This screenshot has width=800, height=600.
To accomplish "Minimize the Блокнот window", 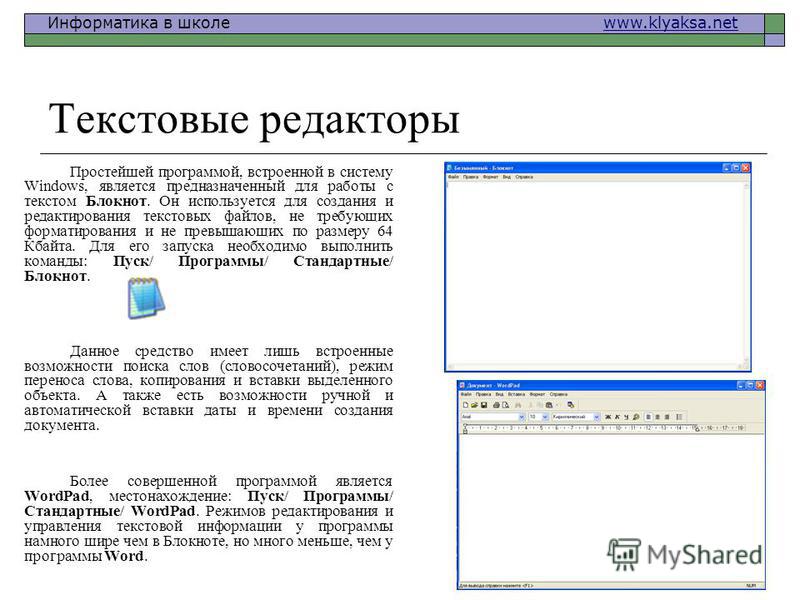I will tap(727, 167).
